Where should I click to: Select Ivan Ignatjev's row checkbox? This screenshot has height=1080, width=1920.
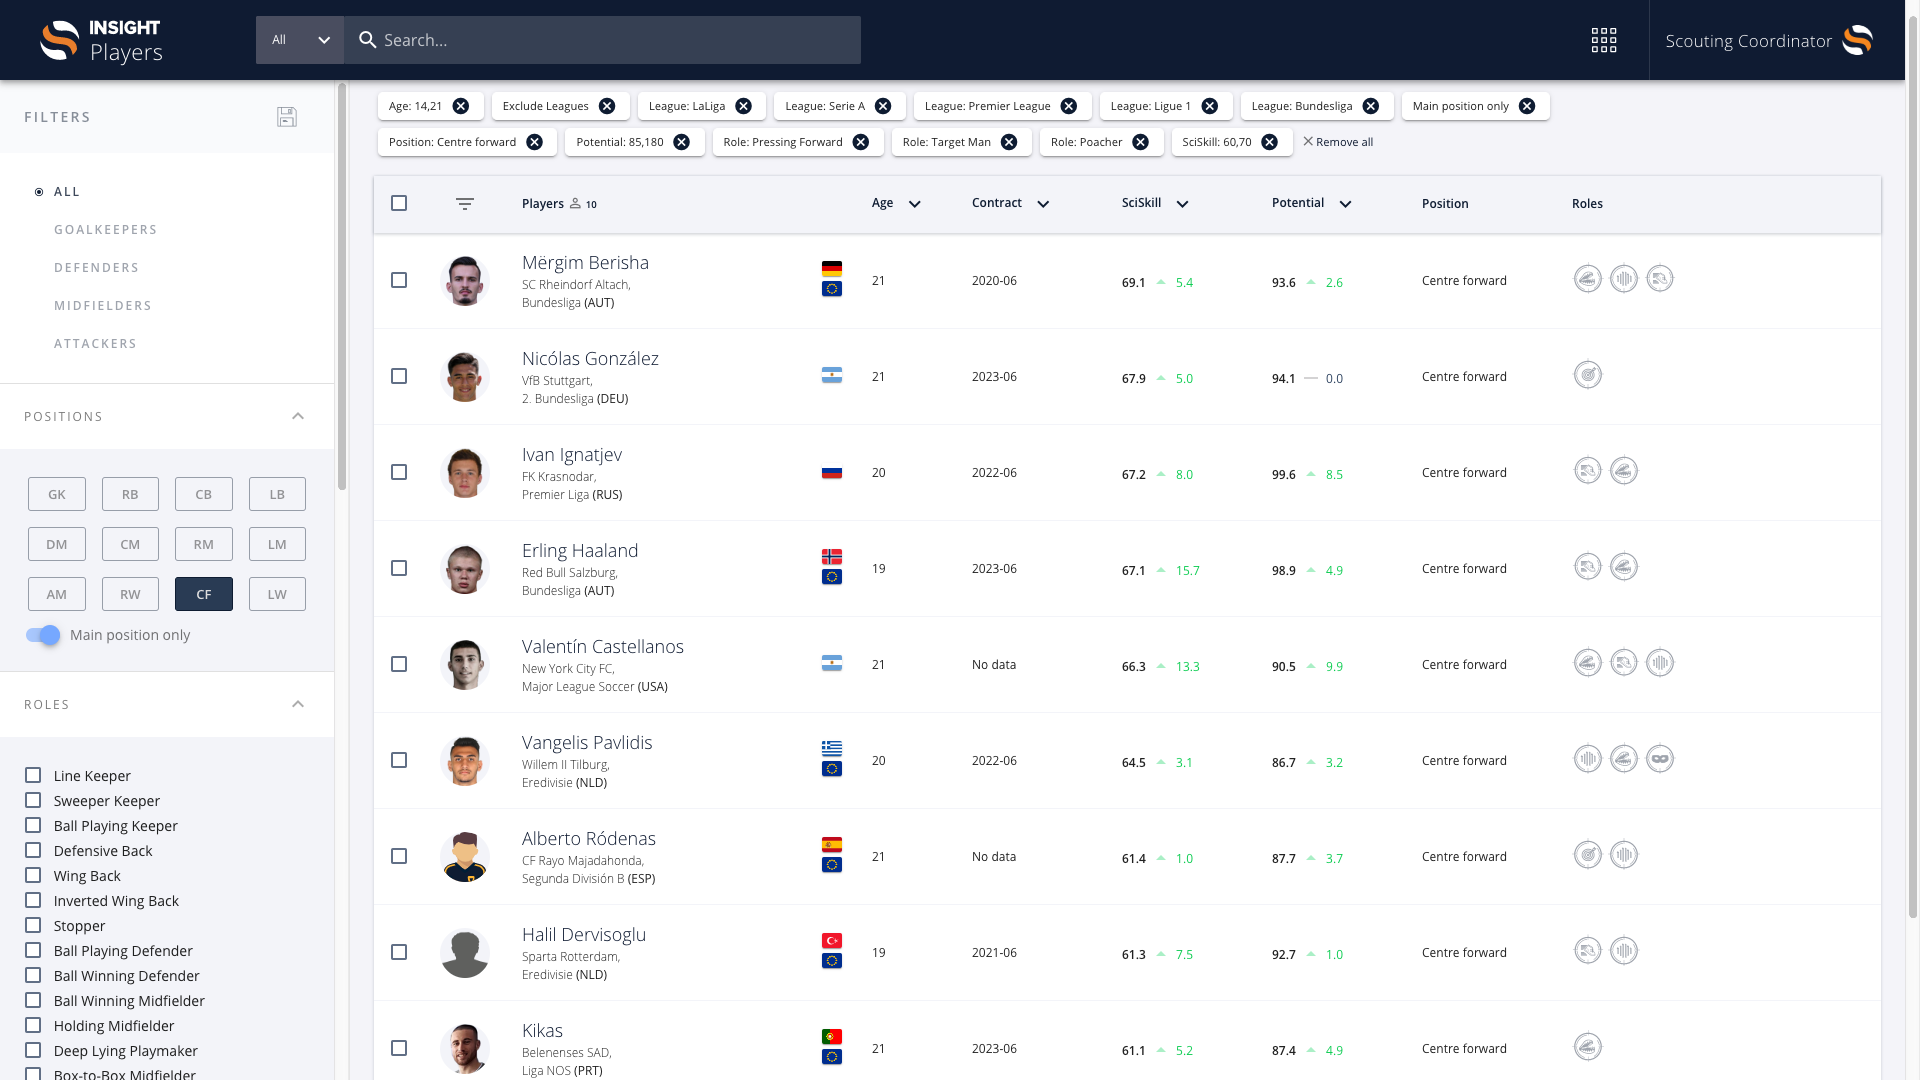pos(399,472)
